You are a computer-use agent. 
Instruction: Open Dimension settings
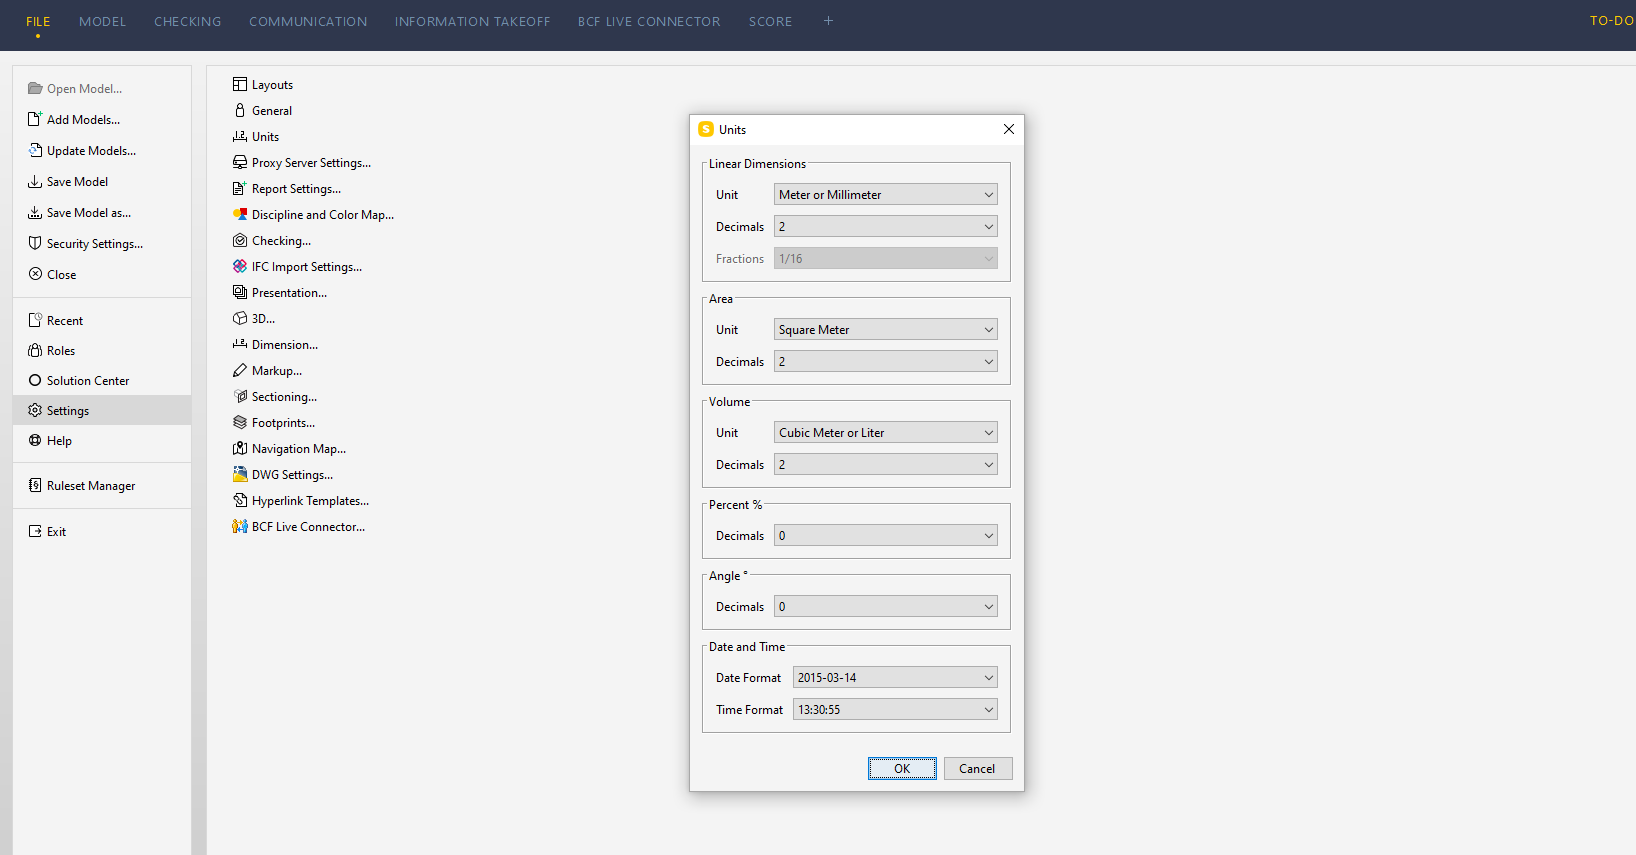tap(275, 344)
